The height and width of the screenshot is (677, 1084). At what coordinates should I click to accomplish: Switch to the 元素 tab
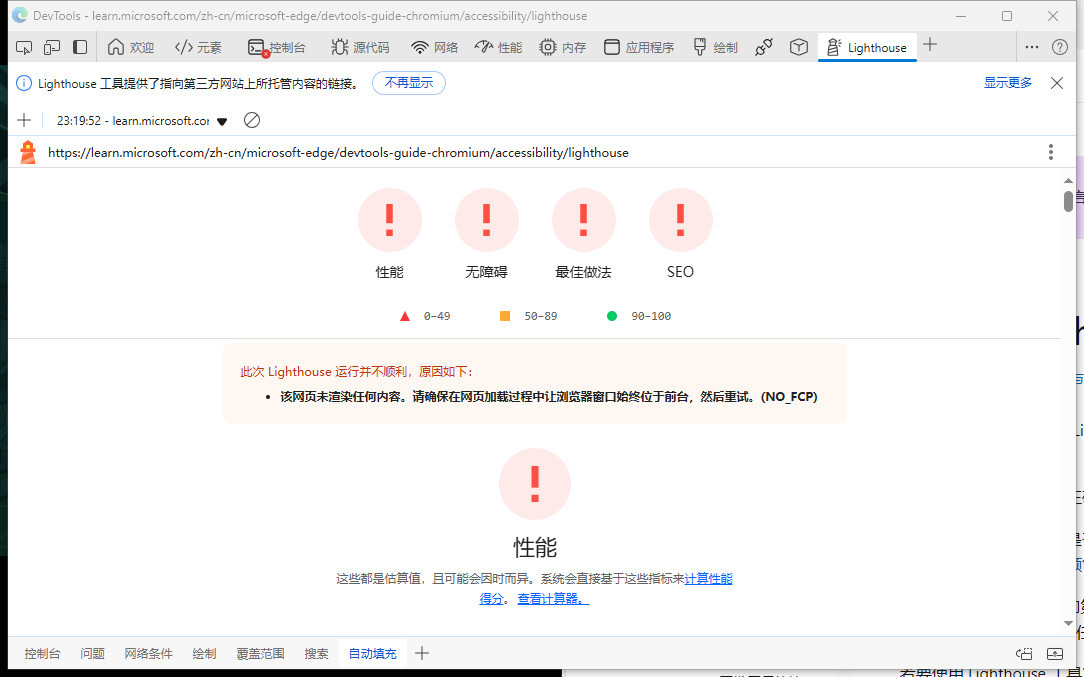[198, 47]
